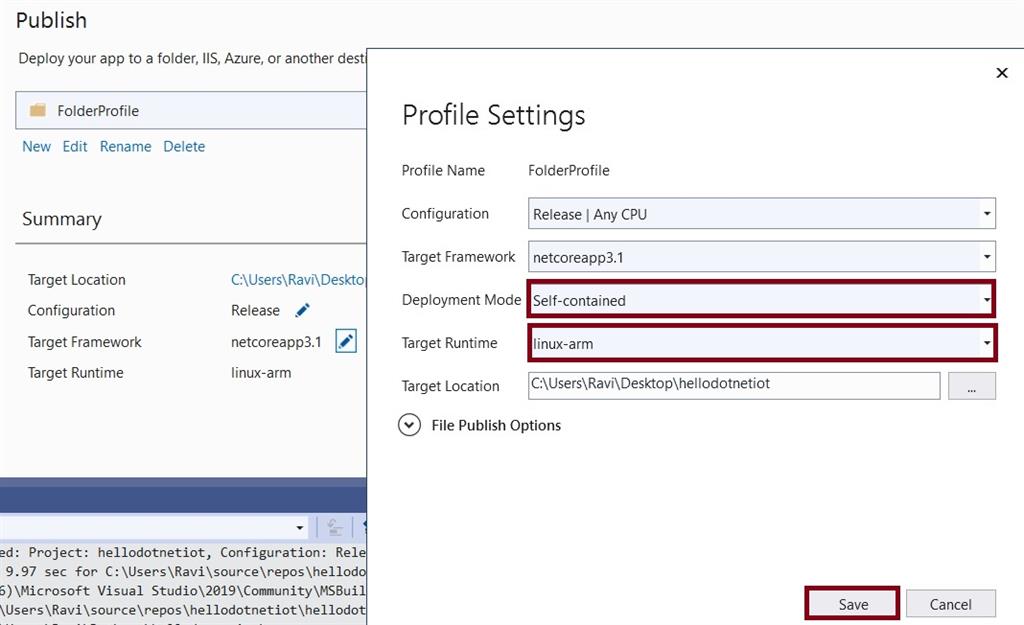Expand the File Publish Options section
Viewport: 1024px width, 625px height.
point(409,425)
